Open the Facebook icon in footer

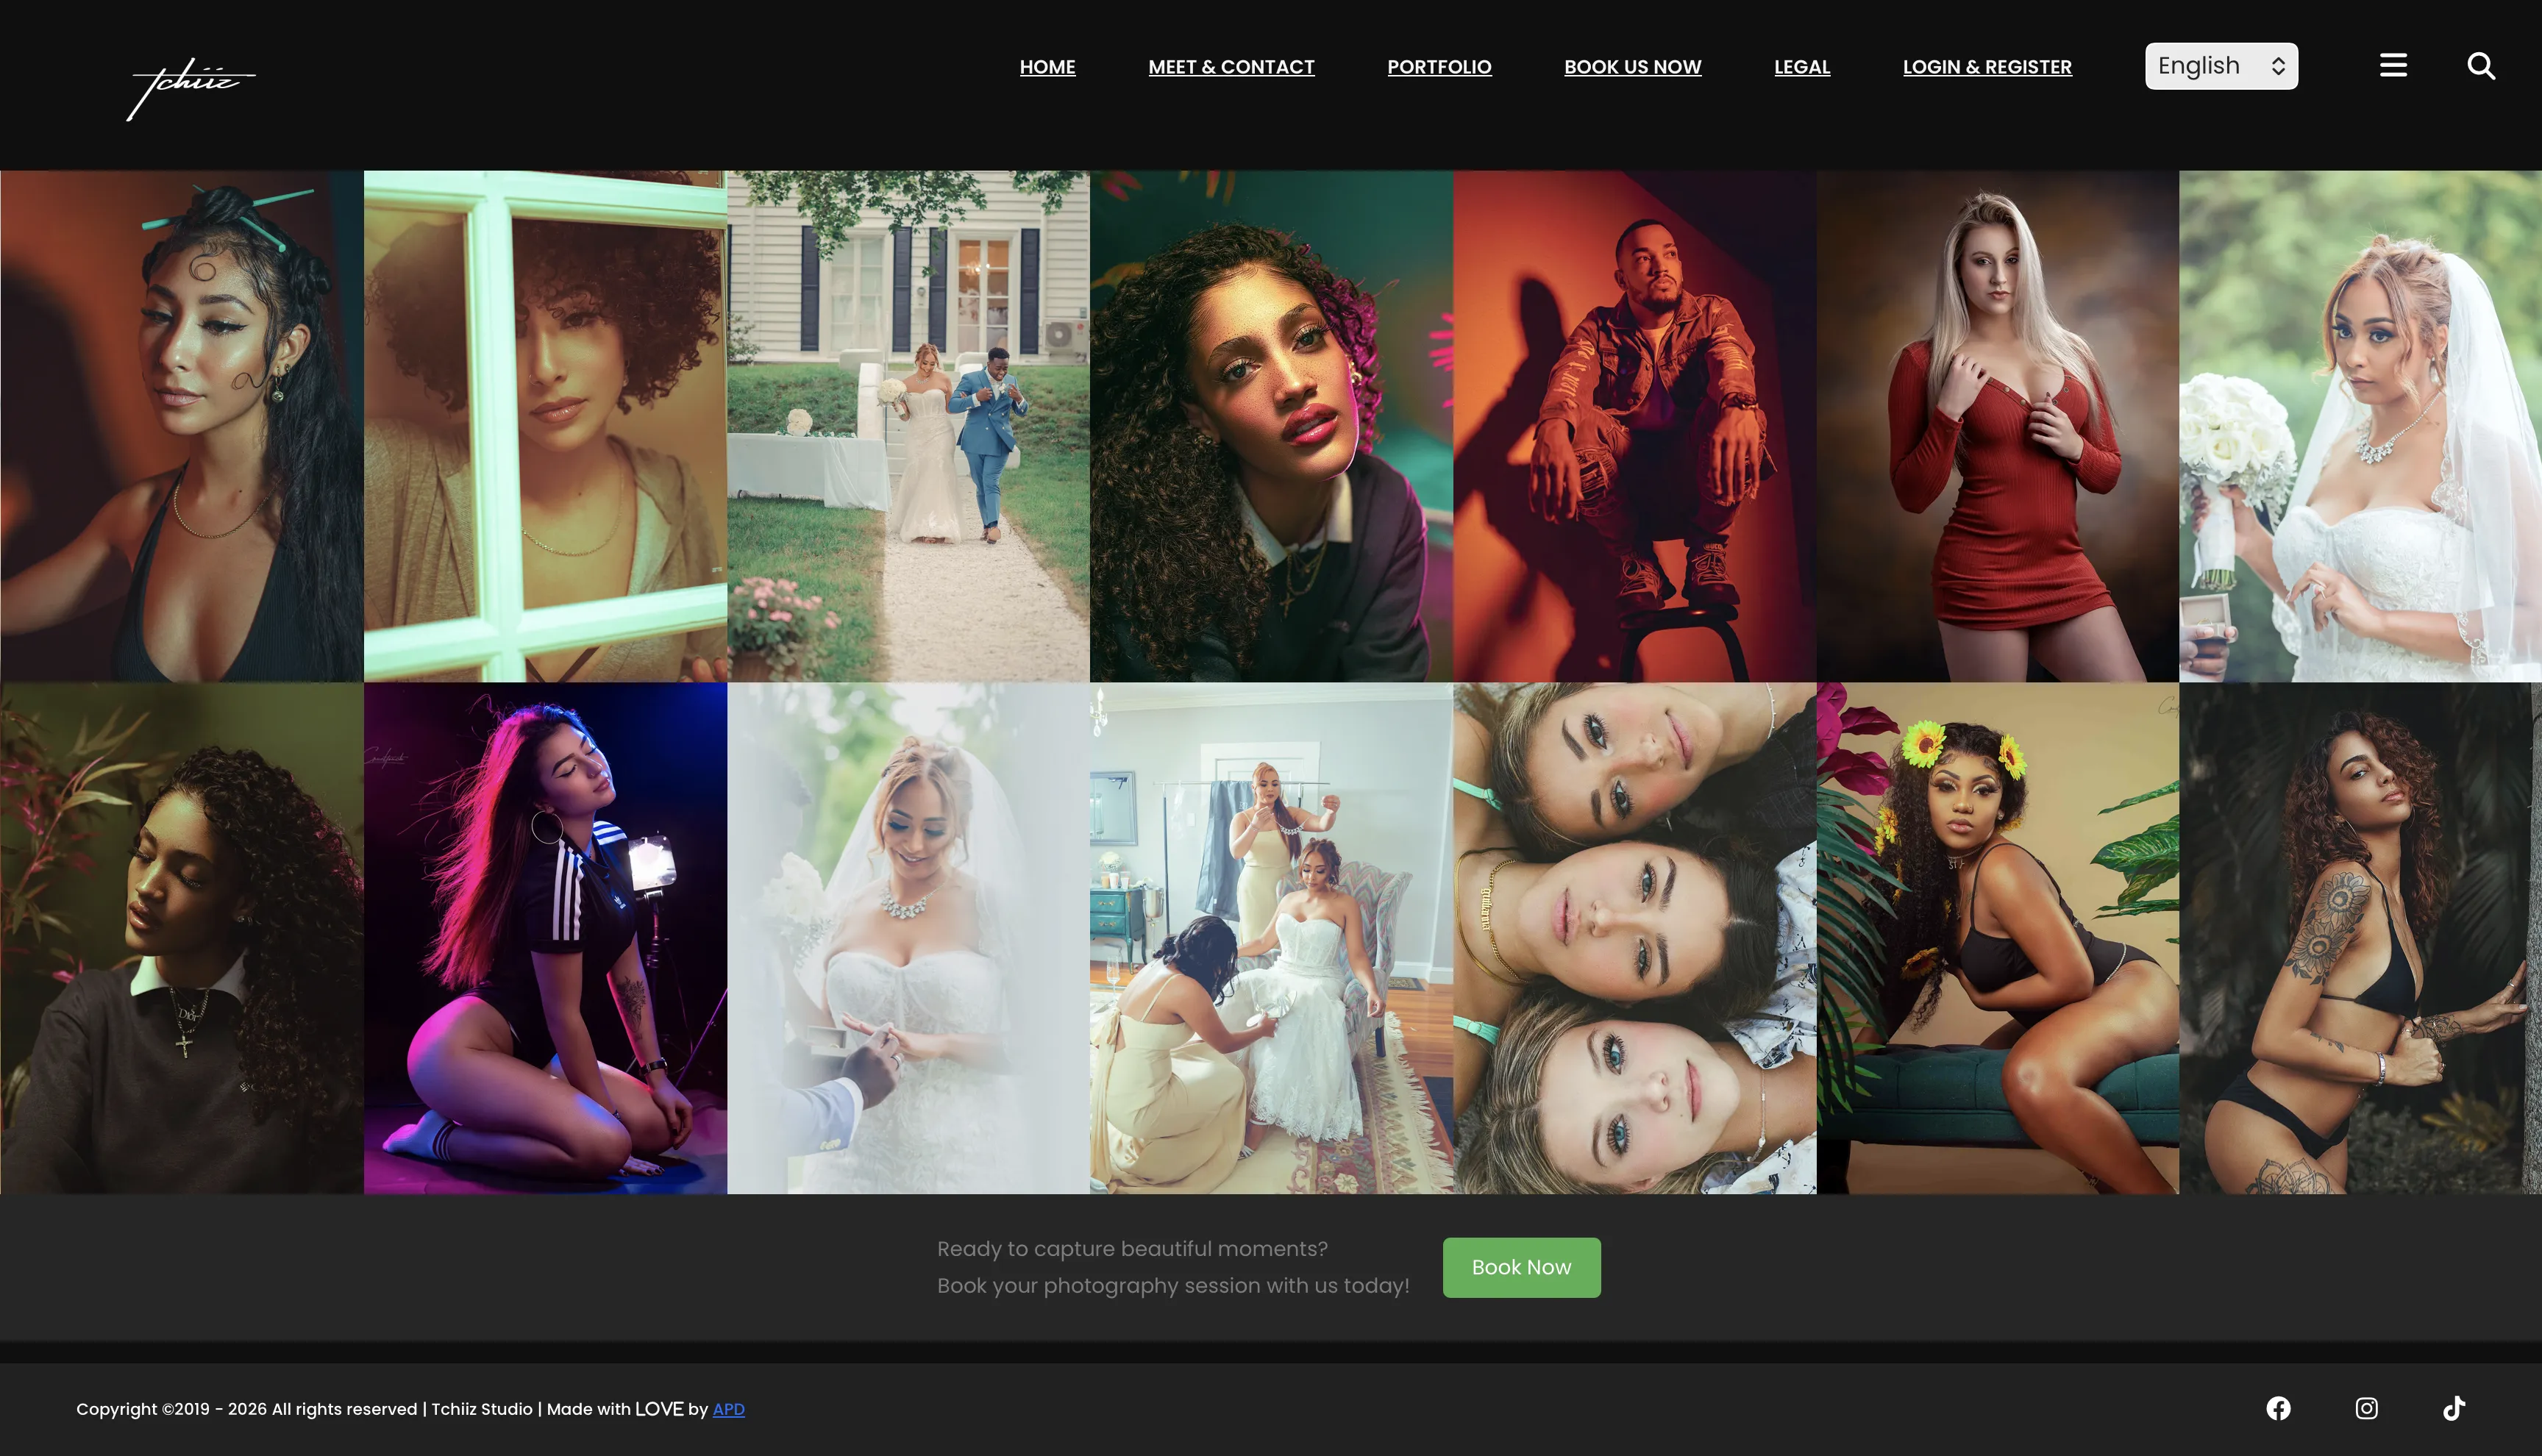click(x=2278, y=1408)
